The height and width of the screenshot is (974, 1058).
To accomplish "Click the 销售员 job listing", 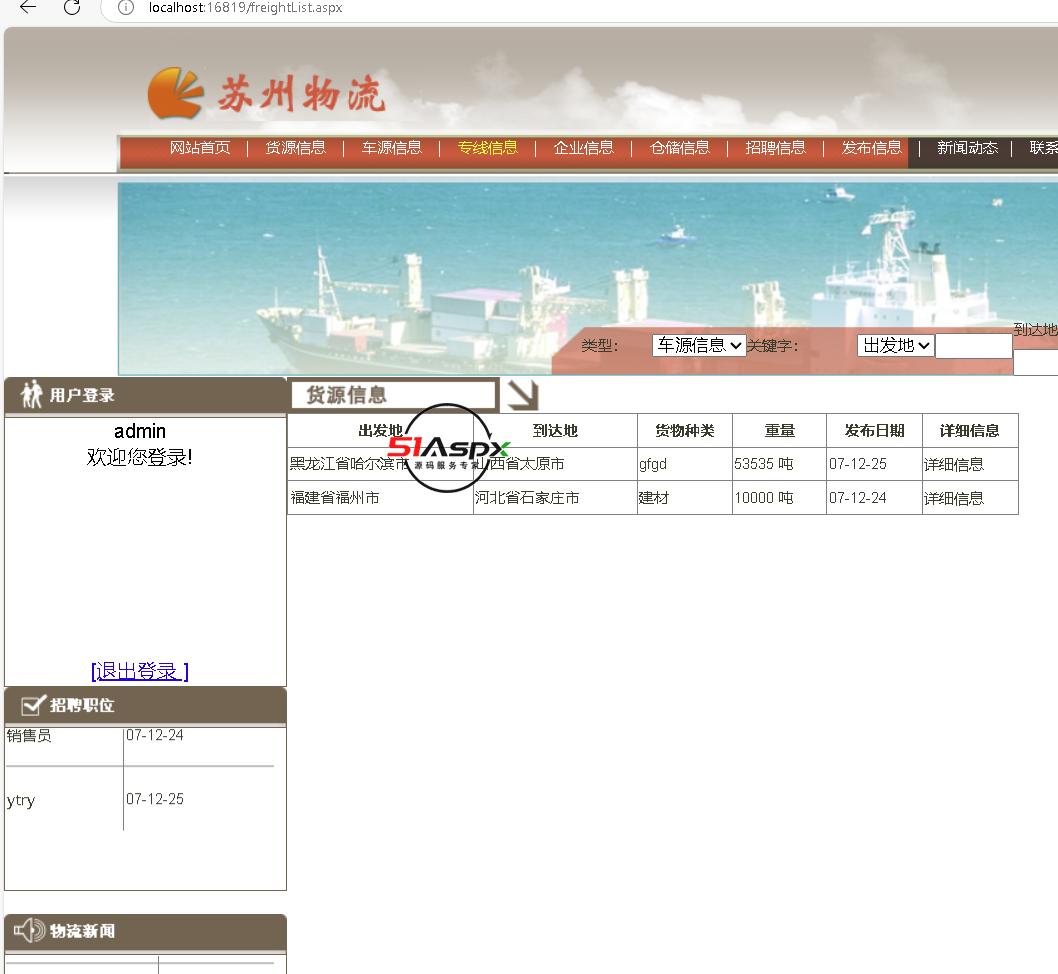I will click(29, 736).
